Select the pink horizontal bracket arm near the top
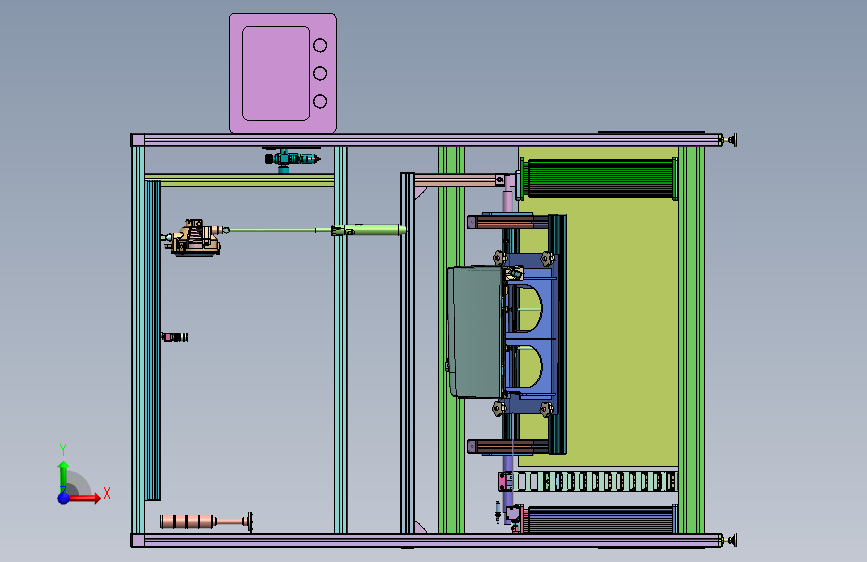 pyautogui.click(x=459, y=180)
